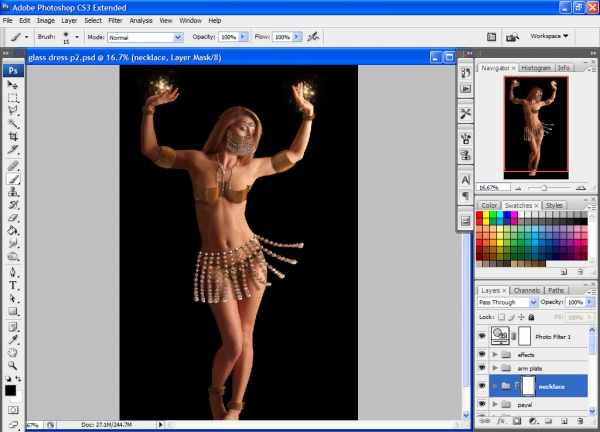Hide the necklace layer group
The width and height of the screenshot is (600, 432).
(x=482, y=386)
